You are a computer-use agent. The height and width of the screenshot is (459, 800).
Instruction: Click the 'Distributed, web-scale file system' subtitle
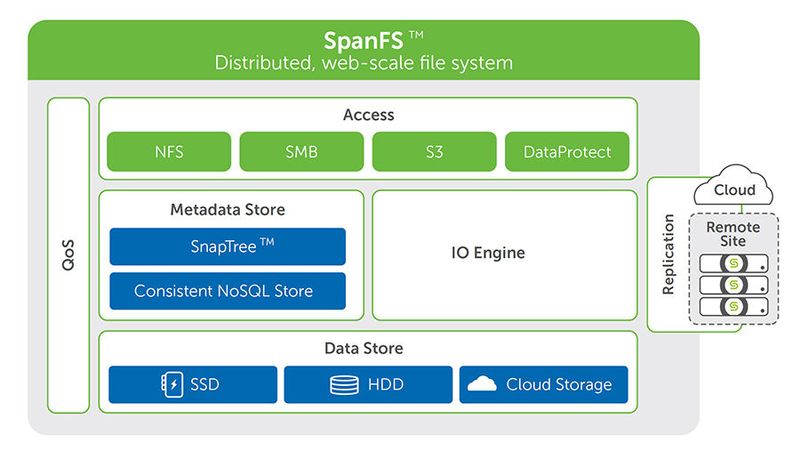point(363,63)
